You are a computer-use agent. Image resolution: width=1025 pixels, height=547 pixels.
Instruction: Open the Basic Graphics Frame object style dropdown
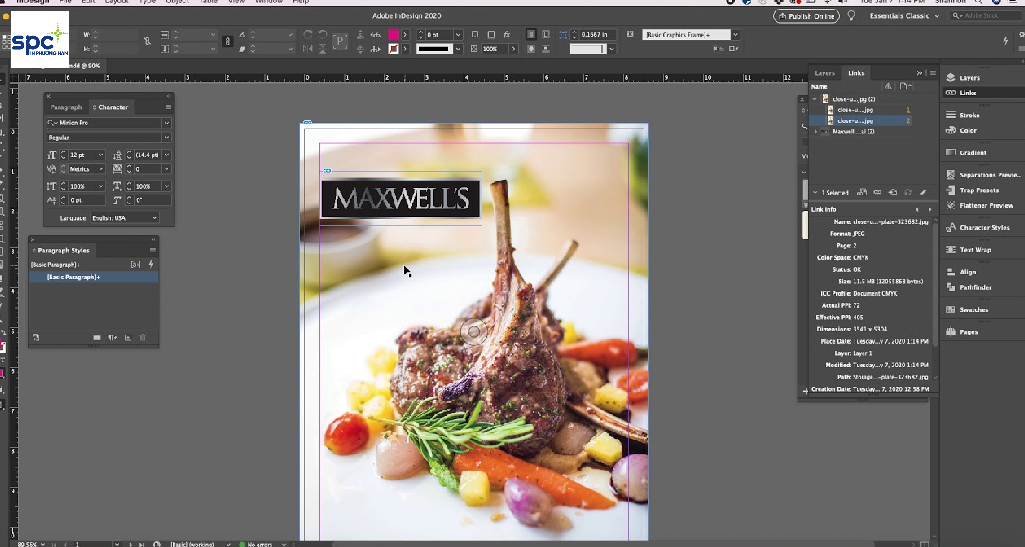point(735,35)
